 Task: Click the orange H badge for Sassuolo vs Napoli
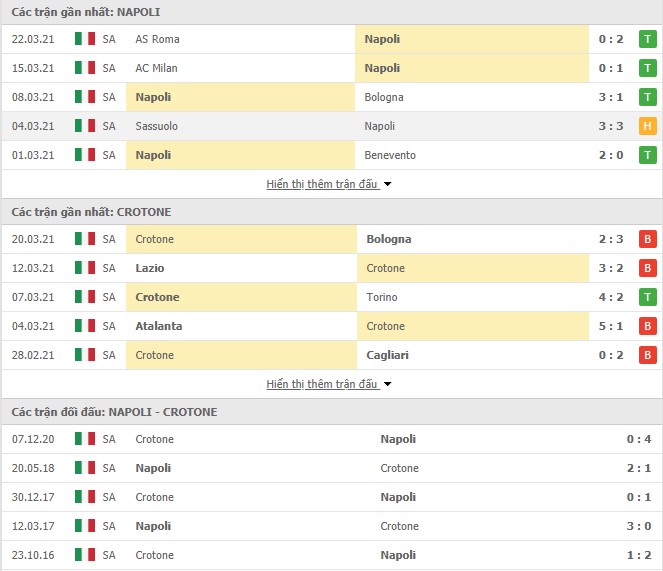tap(647, 126)
